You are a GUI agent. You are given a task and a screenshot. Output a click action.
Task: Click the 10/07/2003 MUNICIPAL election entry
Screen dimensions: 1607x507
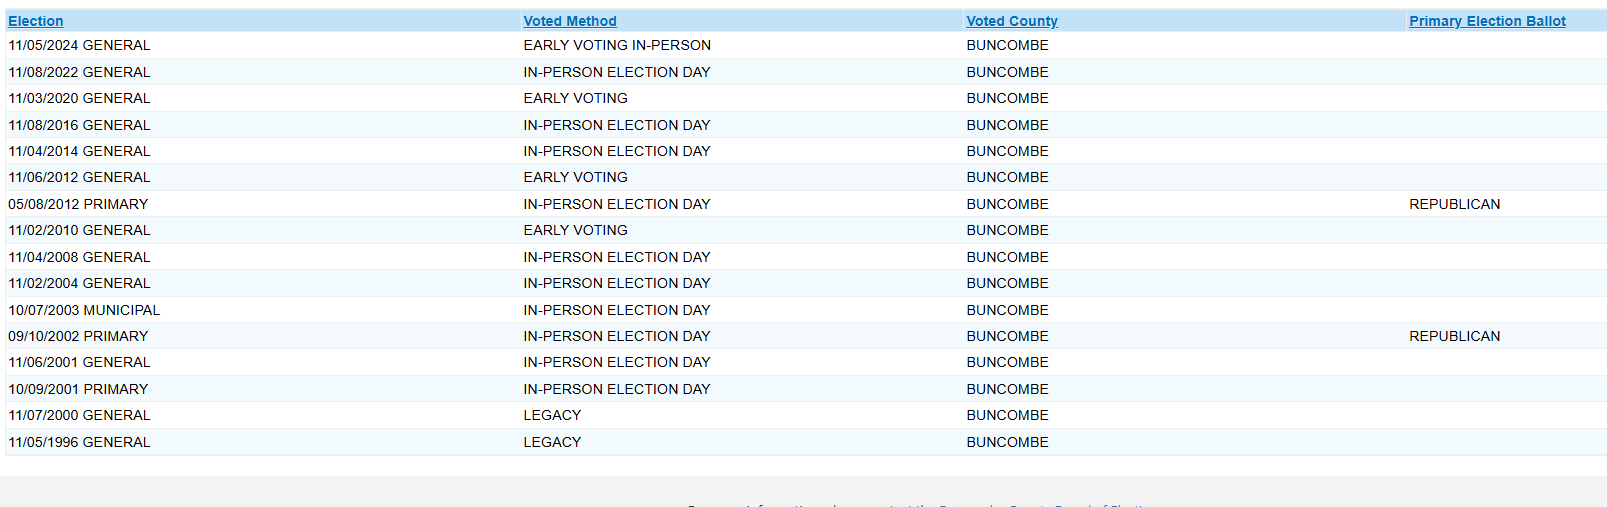point(84,310)
